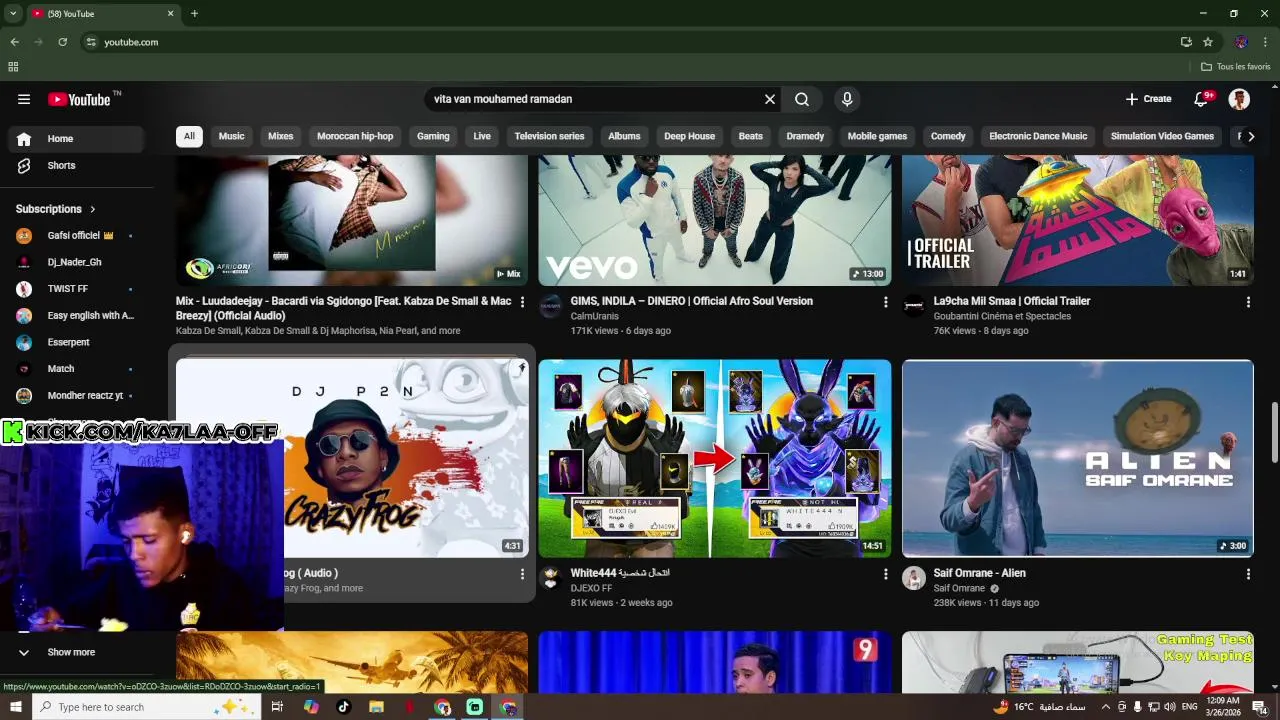Open the taskbar volume control

coord(1170,707)
